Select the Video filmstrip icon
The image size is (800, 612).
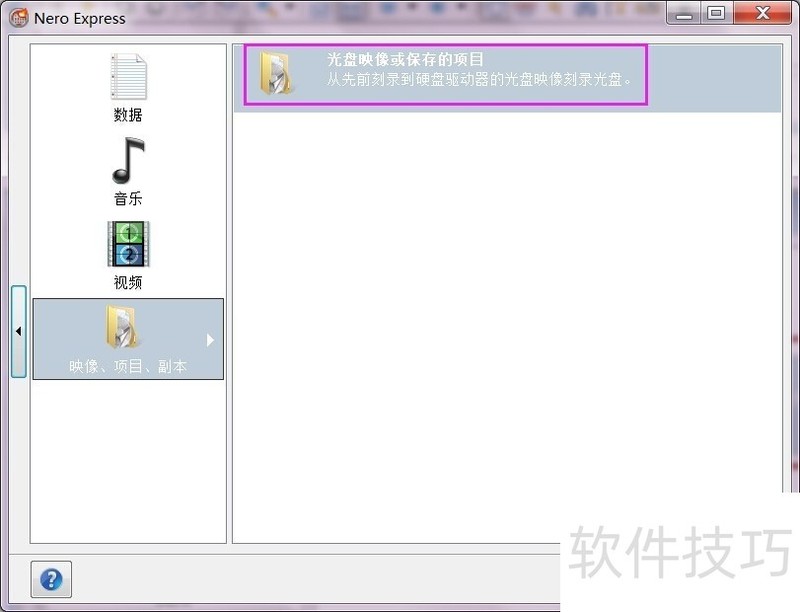[128, 245]
